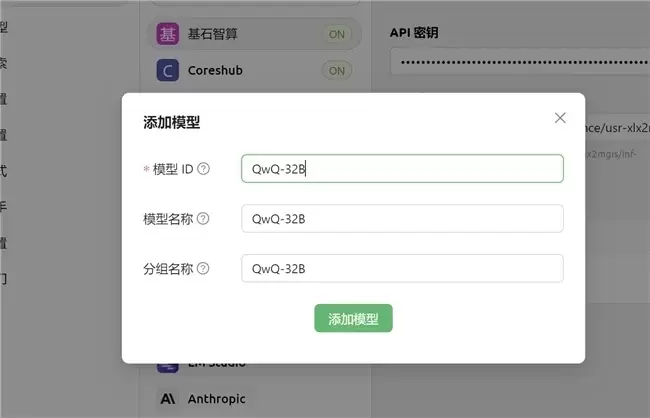The width and height of the screenshot is (650, 418).
Task: Click the API 密钥 password field
Action: click(x=520, y=62)
